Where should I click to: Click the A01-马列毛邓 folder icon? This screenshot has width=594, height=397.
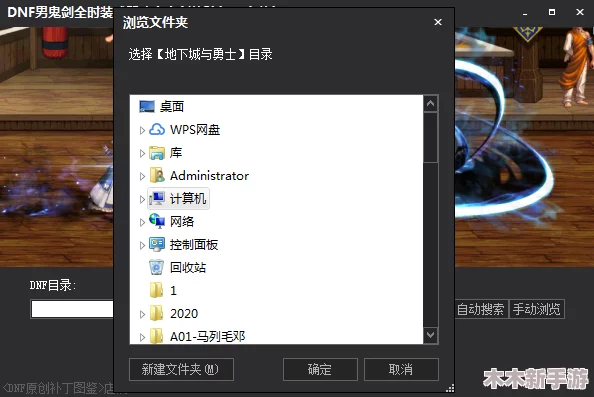[x=156, y=336]
